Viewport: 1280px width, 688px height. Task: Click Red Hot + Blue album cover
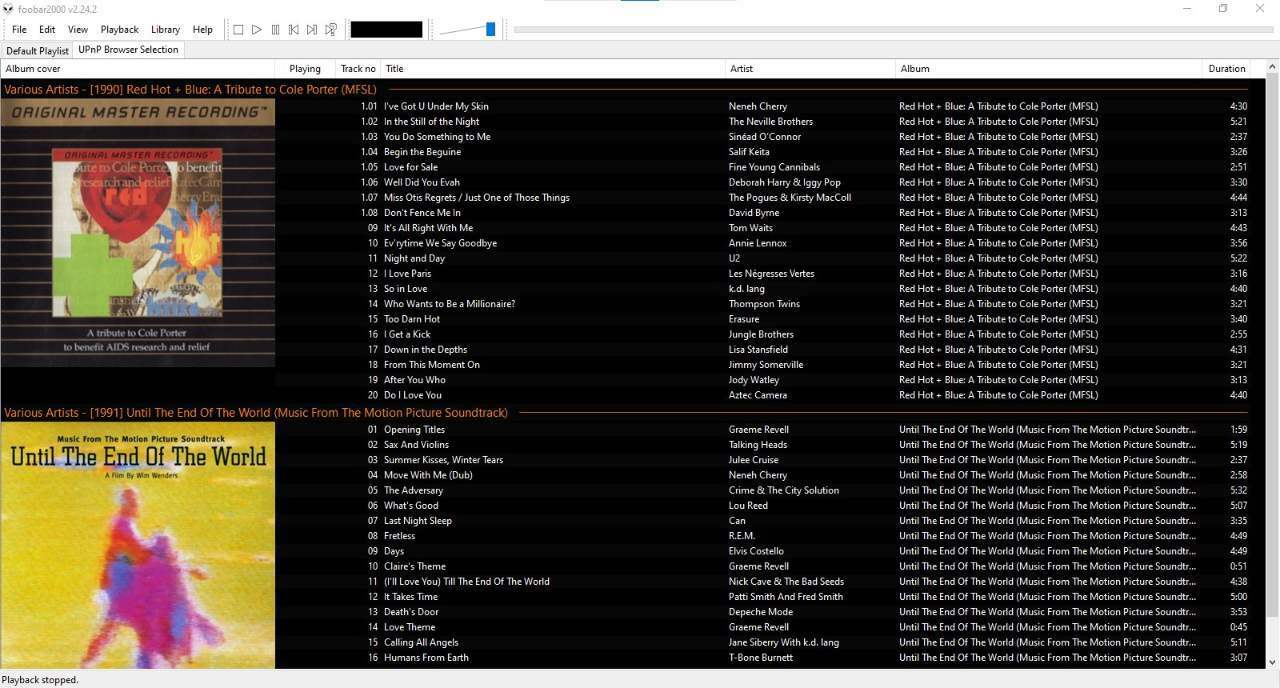pos(138,233)
